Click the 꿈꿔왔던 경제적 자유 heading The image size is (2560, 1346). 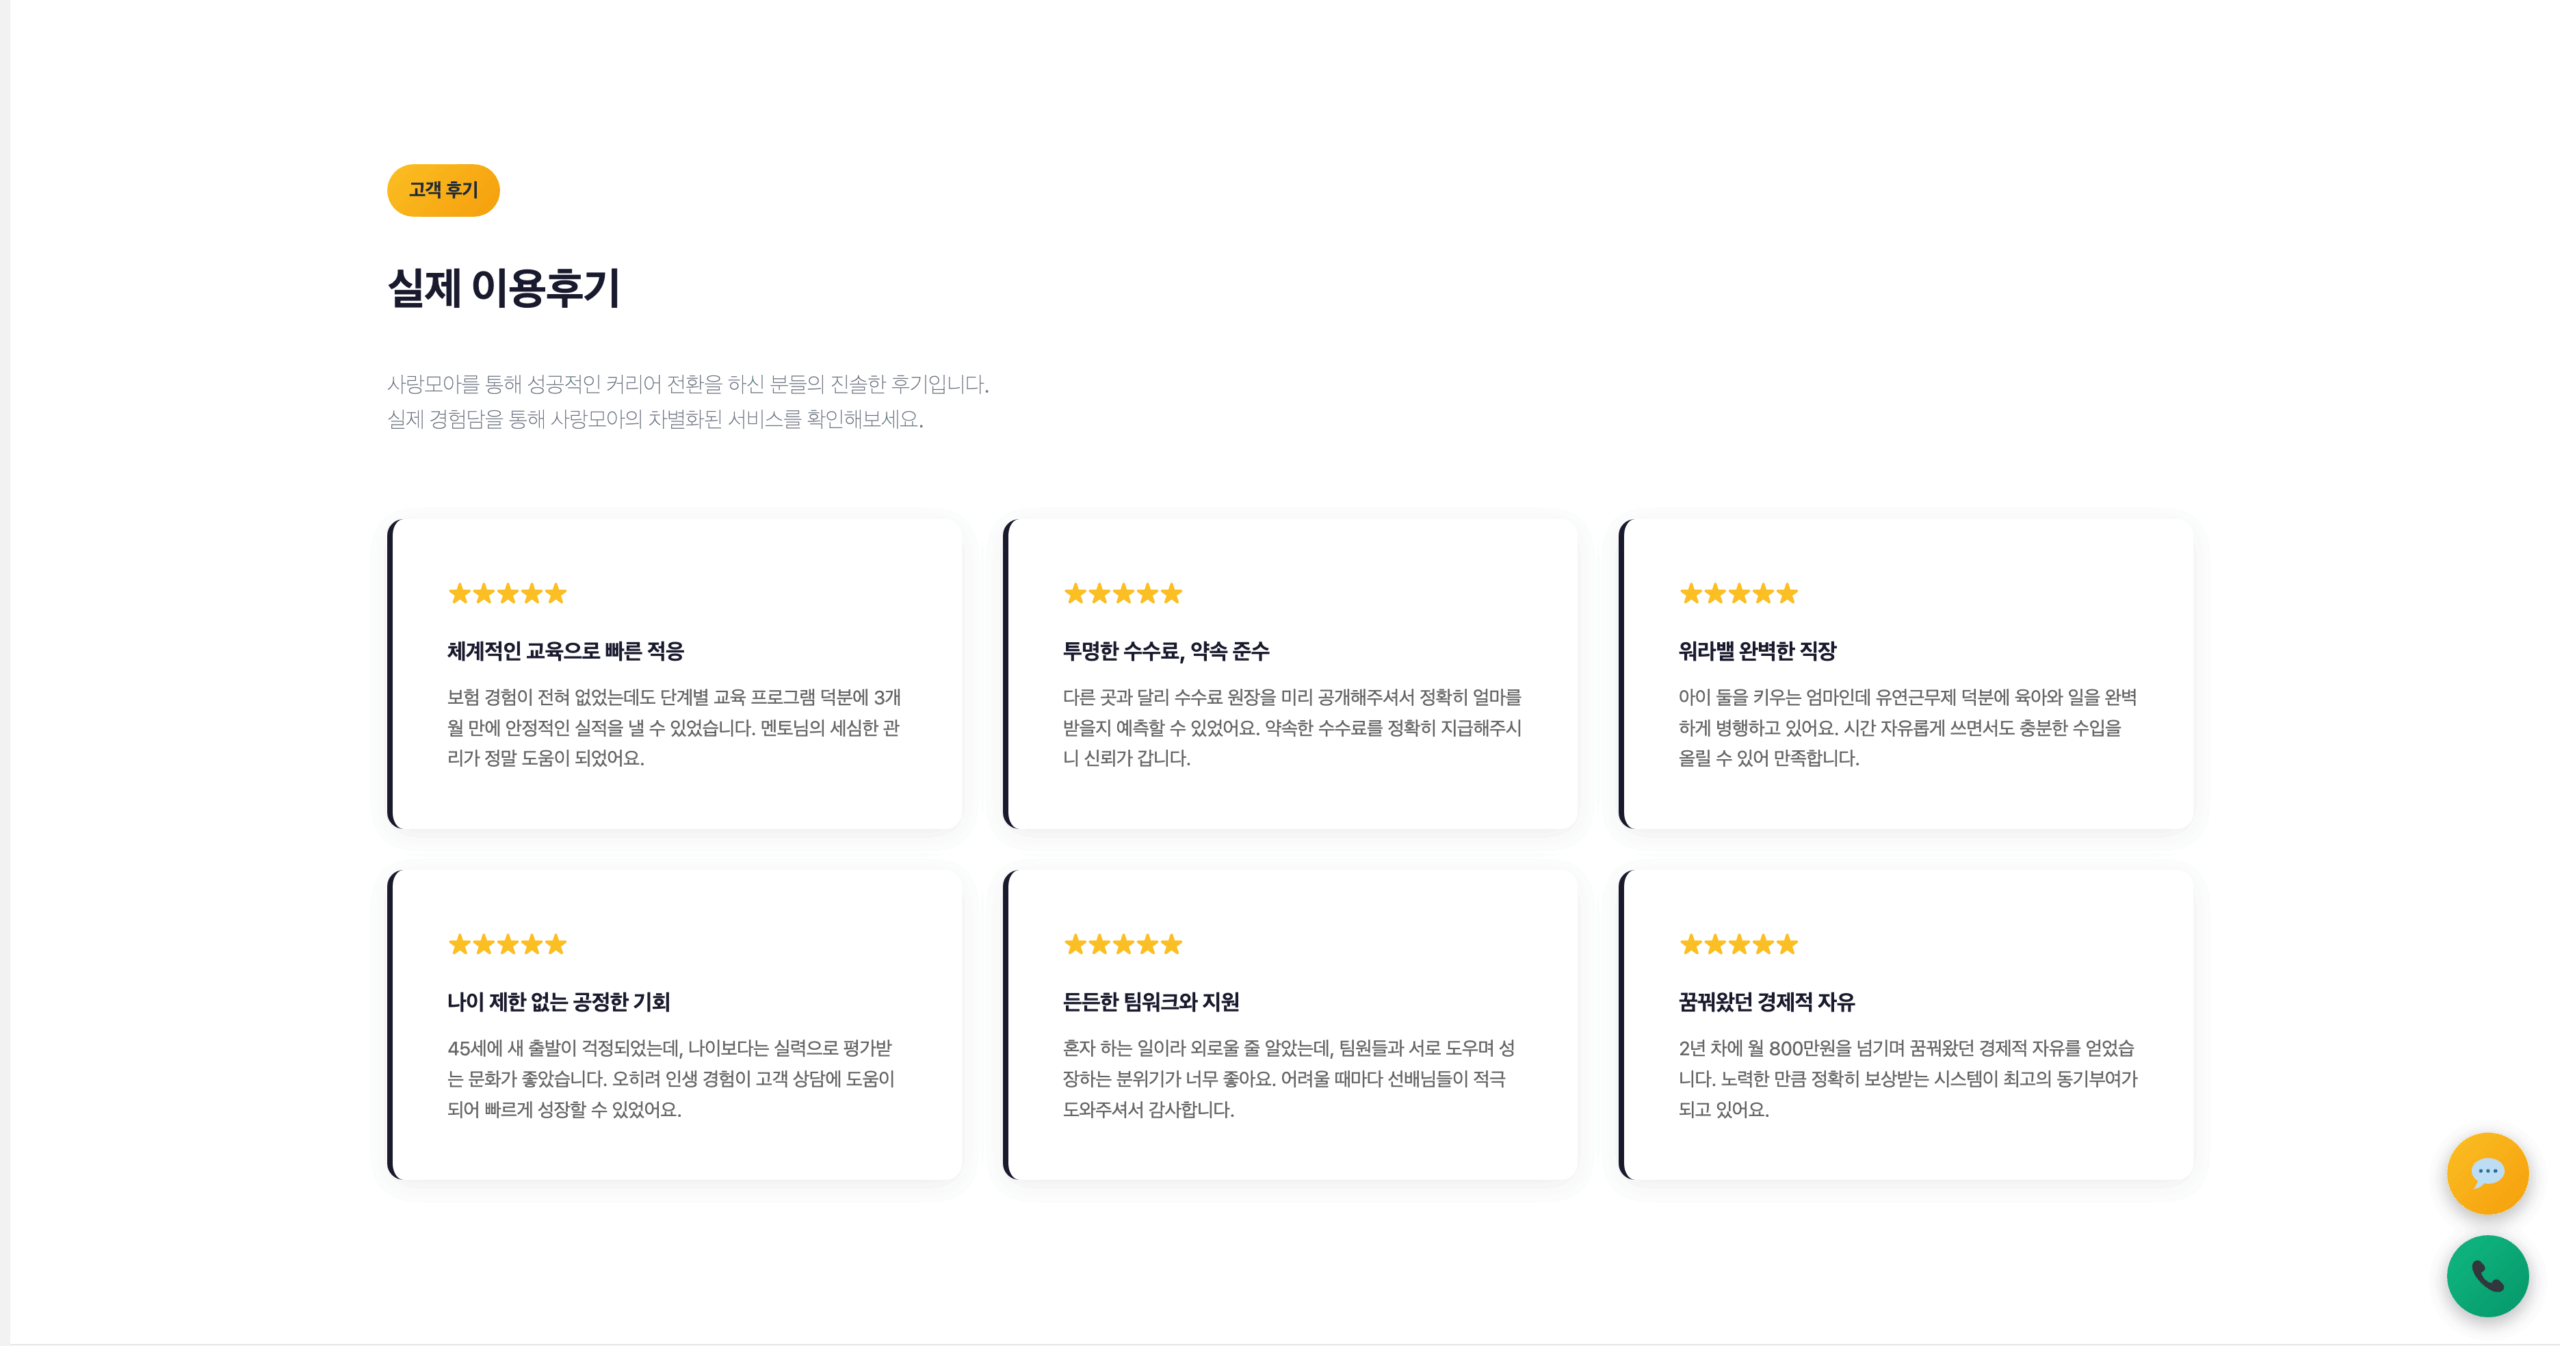click(1767, 1002)
